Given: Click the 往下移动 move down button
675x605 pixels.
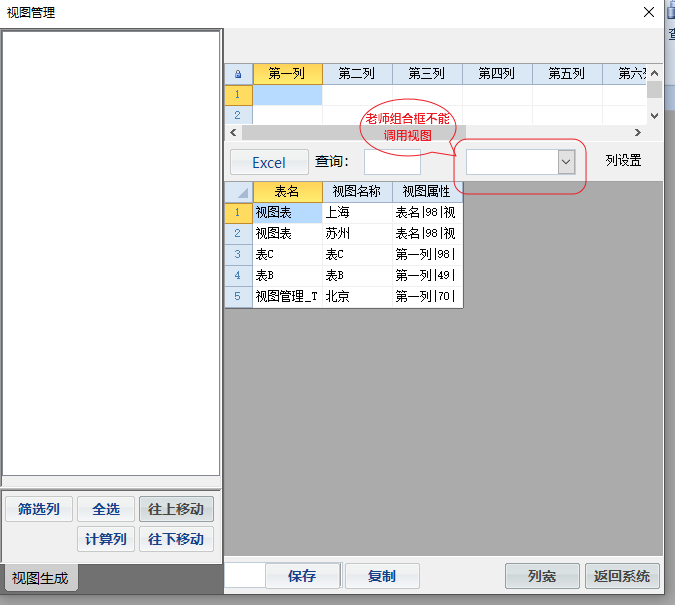Looking at the screenshot, I should pyautogui.click(x=176, y=539).
